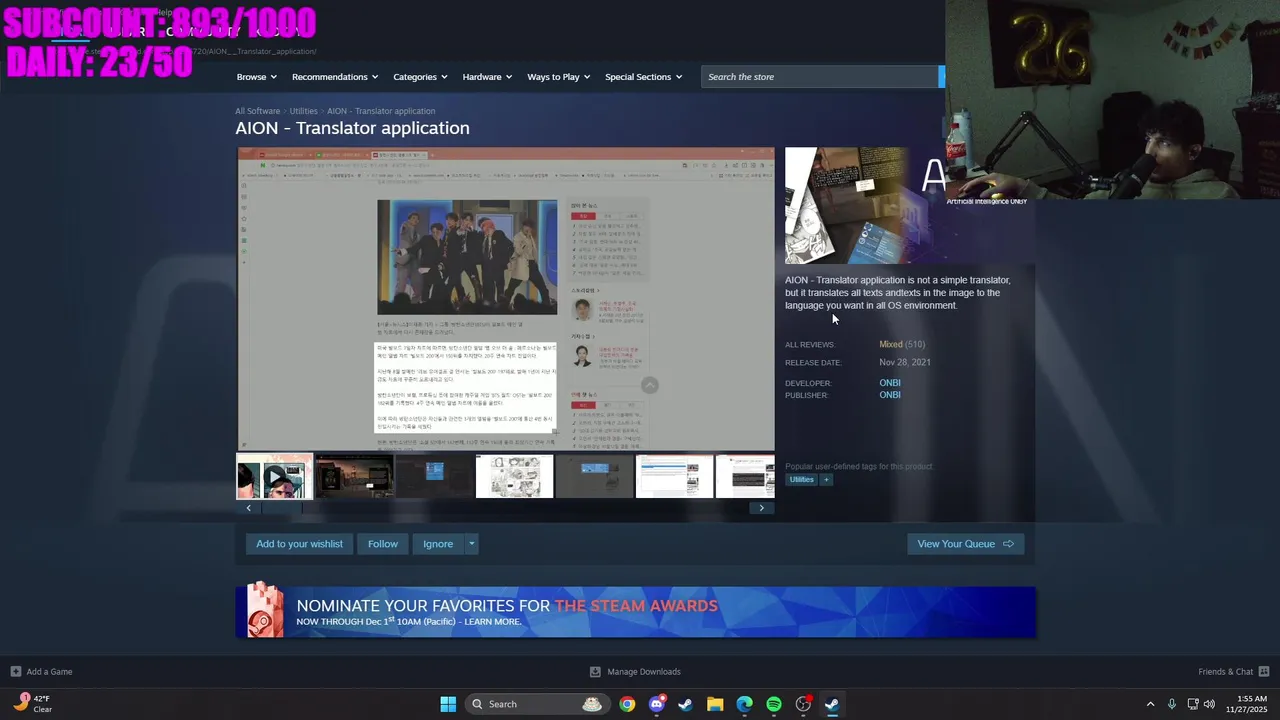1280x720 pixels.
Task: Open File Explorer from the taskbar
Action: point(715,704)
